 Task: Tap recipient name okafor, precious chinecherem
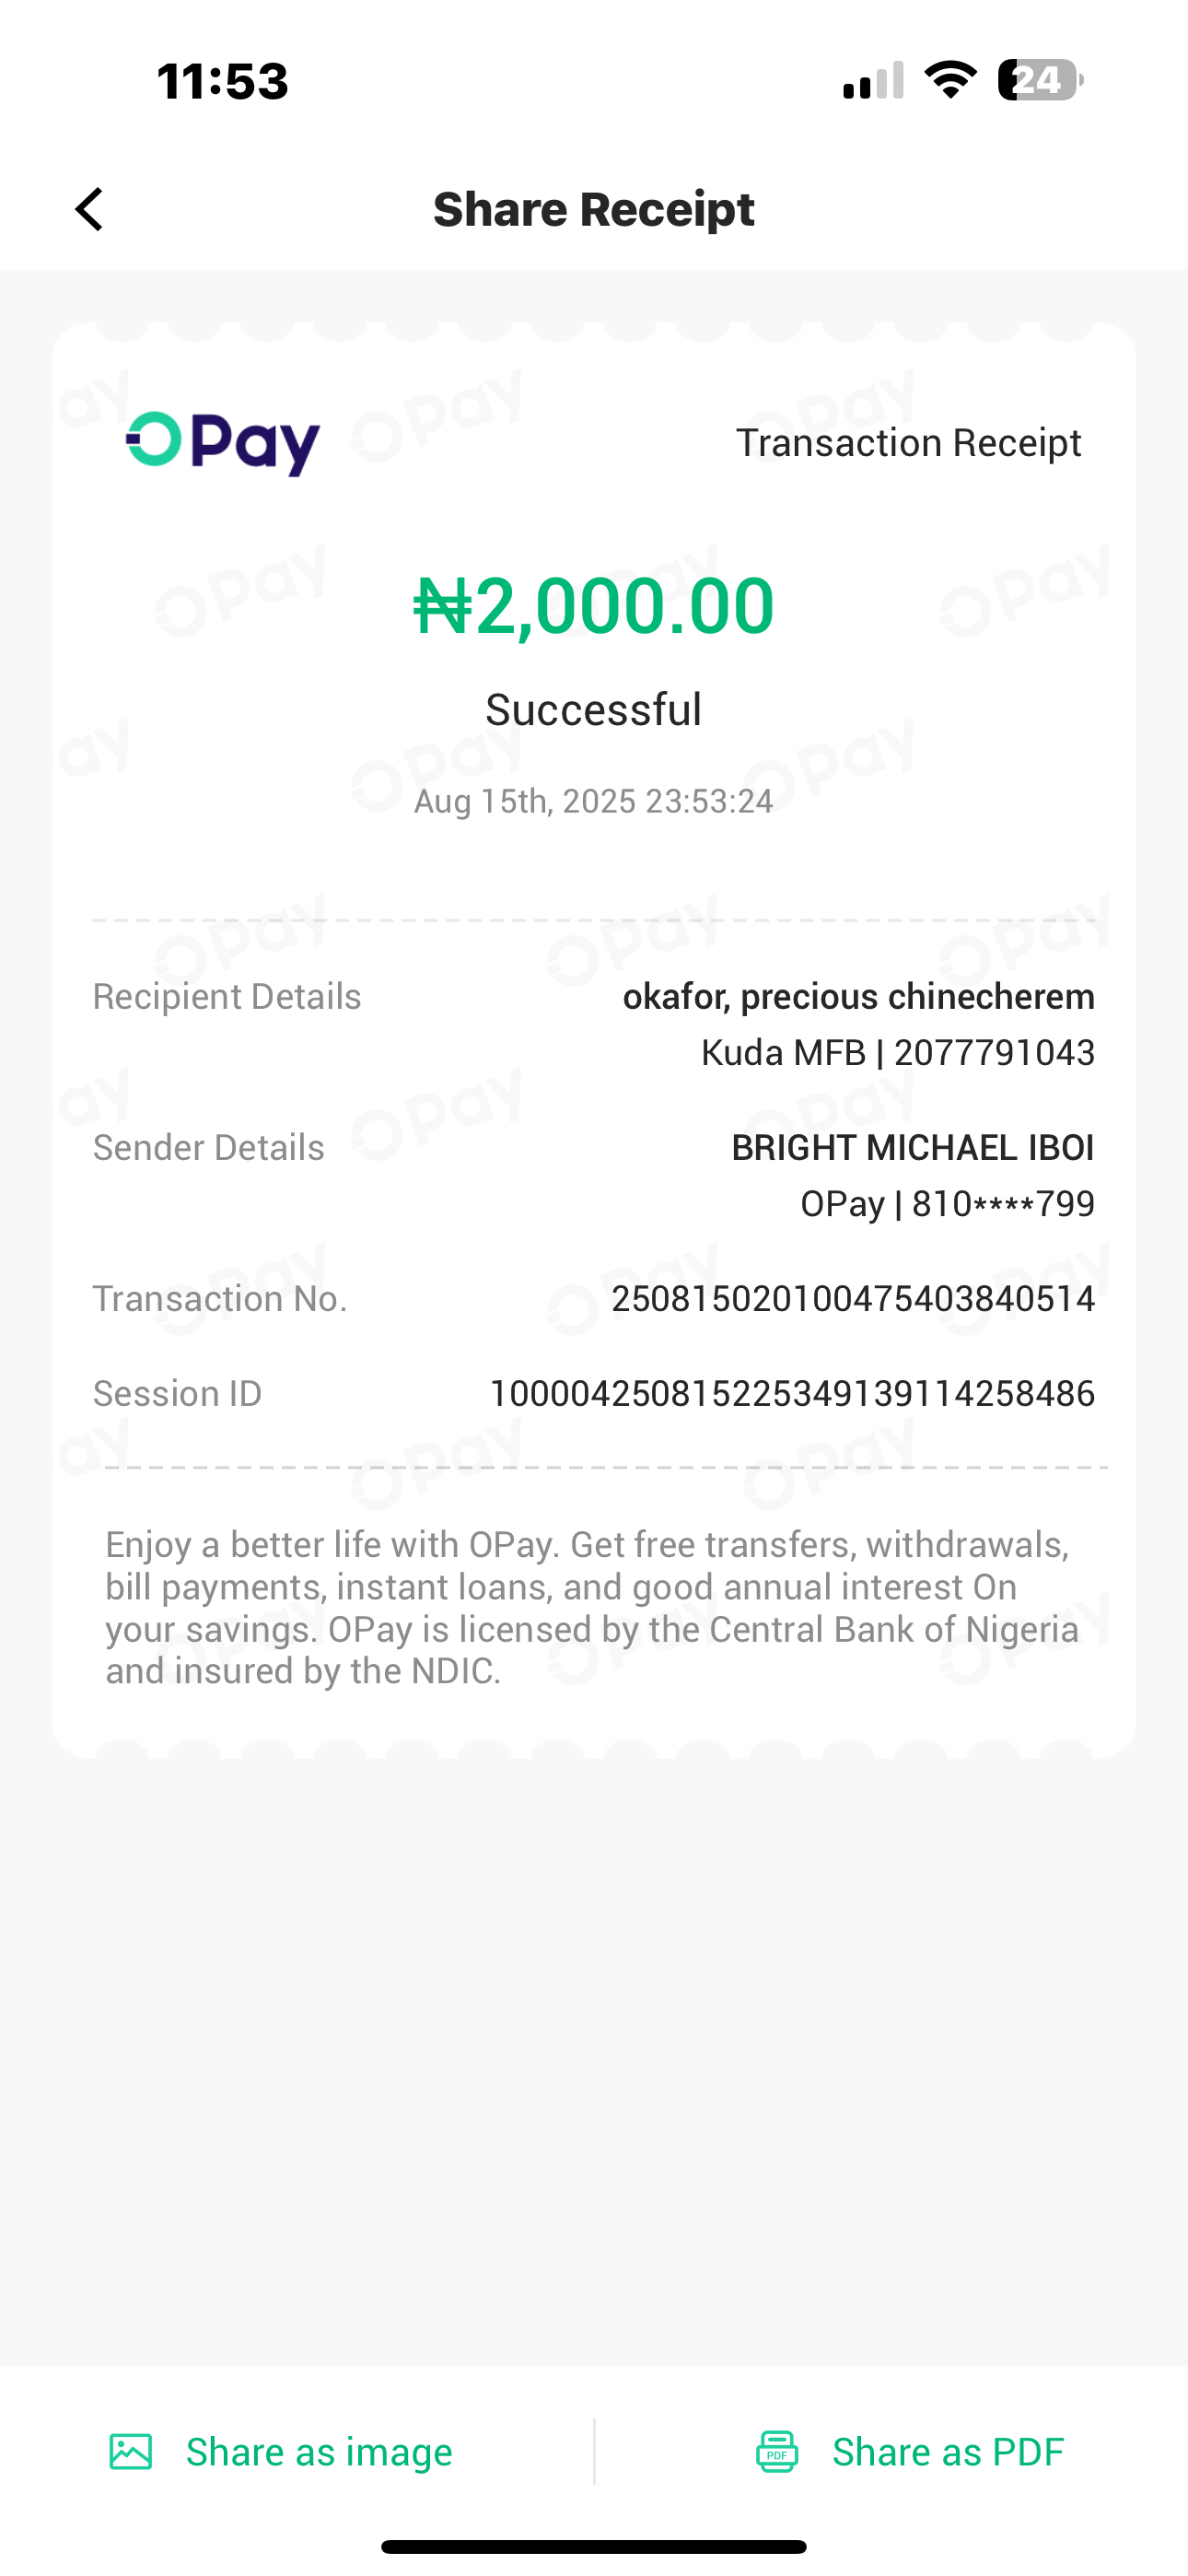858,997
